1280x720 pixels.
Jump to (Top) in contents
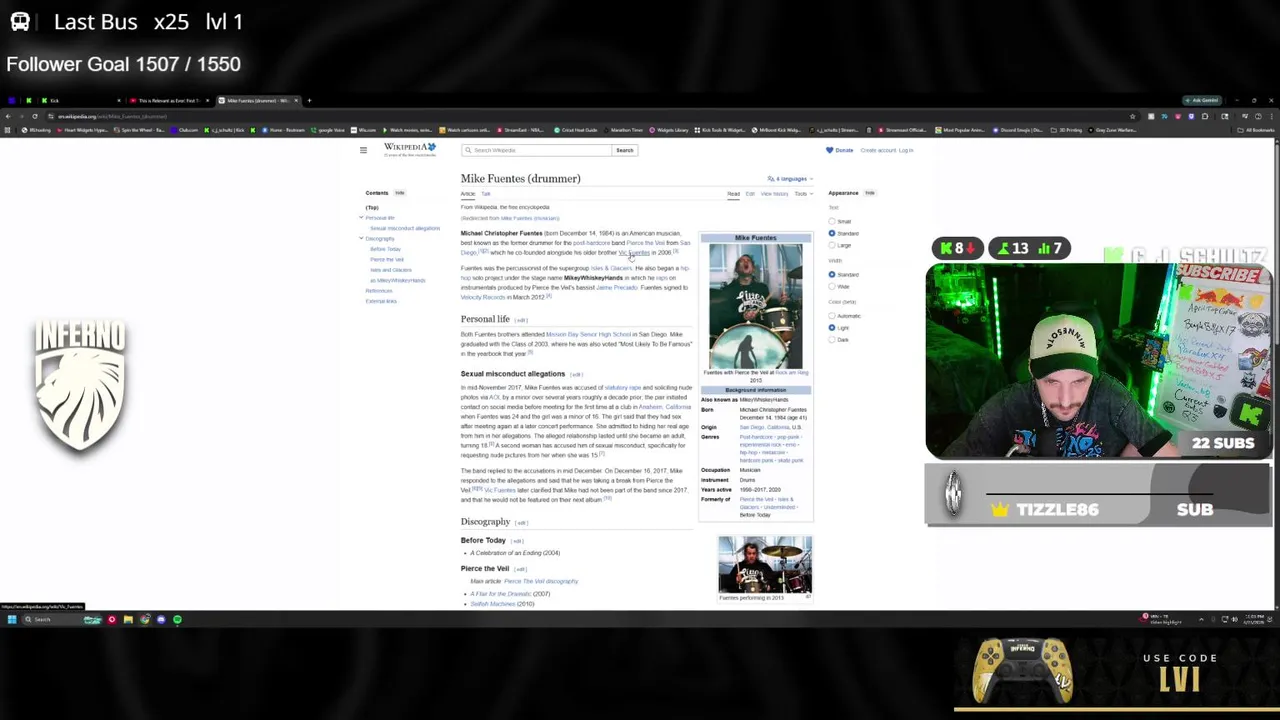(372, 208)
